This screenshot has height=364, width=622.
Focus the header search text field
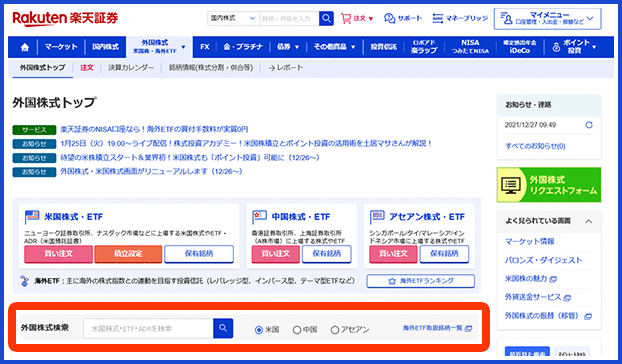coord(289,18)
